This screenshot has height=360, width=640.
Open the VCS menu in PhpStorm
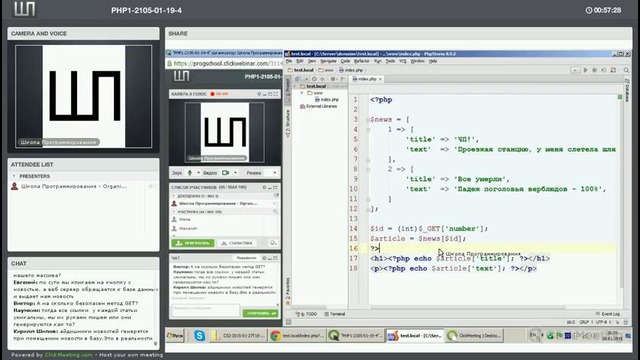click(403, 61)
